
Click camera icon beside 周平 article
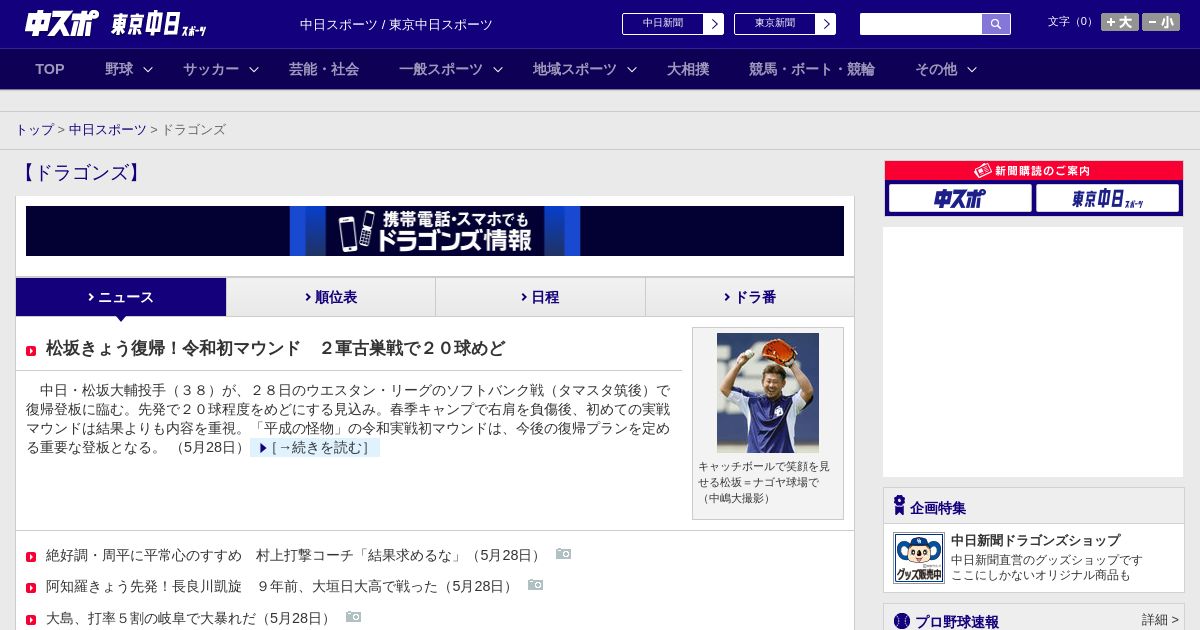click(x=564, y=554)
